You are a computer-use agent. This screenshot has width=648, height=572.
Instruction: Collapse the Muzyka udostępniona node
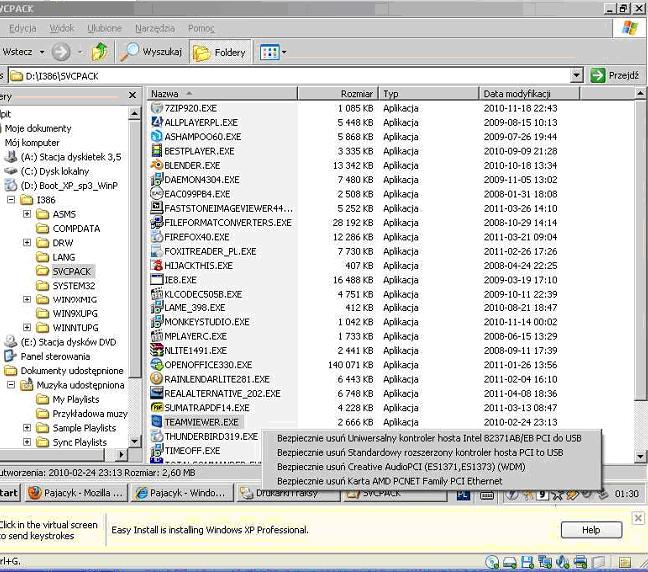[11, 385]
